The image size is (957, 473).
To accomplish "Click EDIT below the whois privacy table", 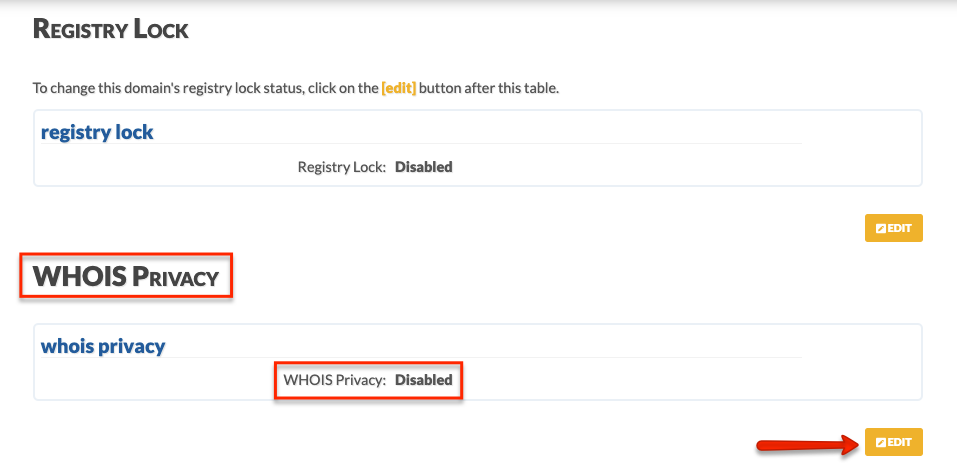I will point(894,442).
